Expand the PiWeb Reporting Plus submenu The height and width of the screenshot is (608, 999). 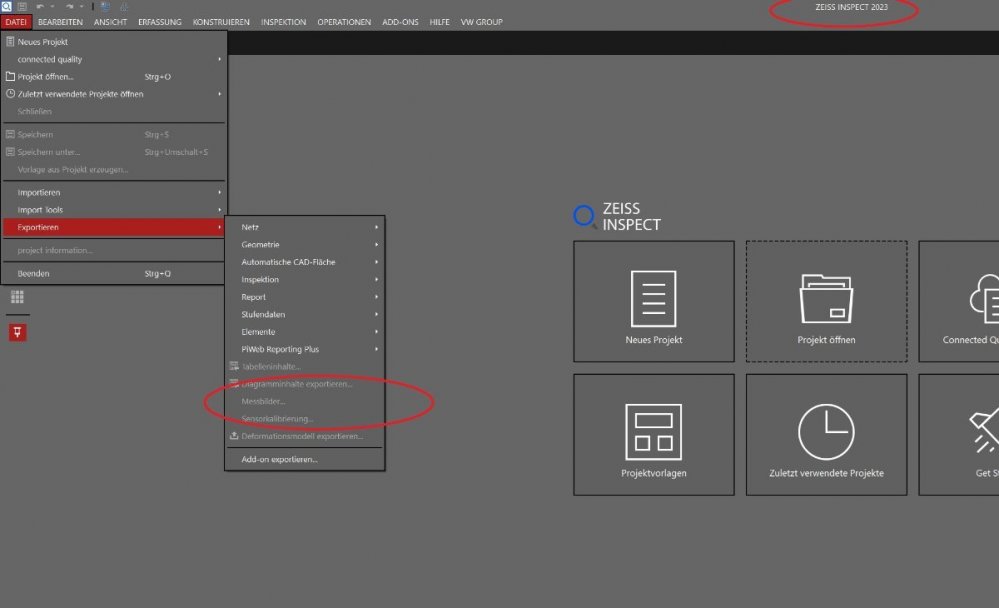coord(304,349)
